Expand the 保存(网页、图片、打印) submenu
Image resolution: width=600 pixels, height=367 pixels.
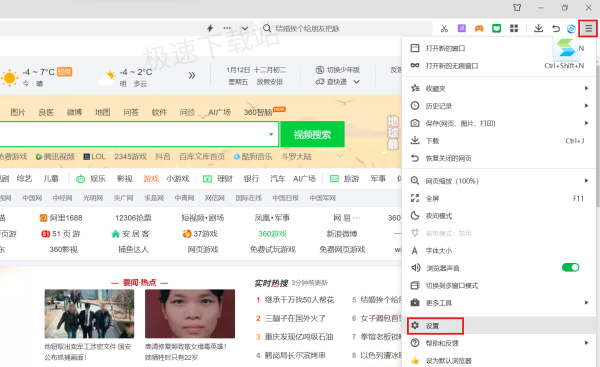(499, 123)
